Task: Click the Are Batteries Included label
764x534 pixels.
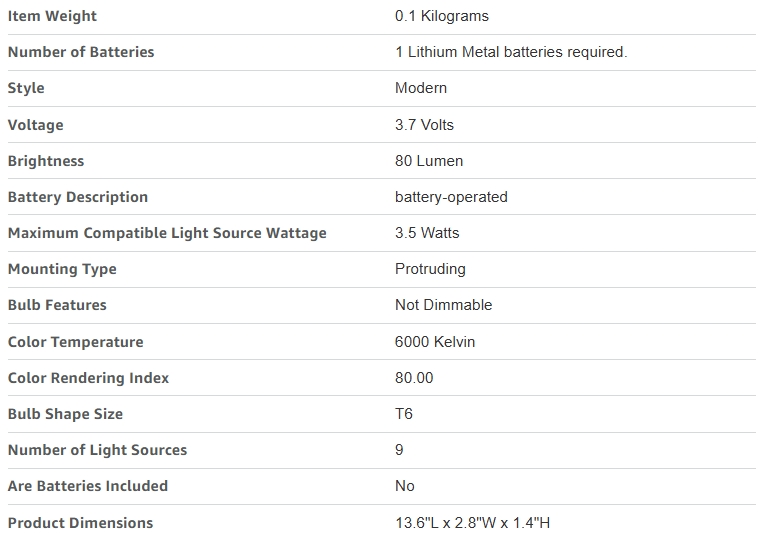Action: [x=88, y=486]
